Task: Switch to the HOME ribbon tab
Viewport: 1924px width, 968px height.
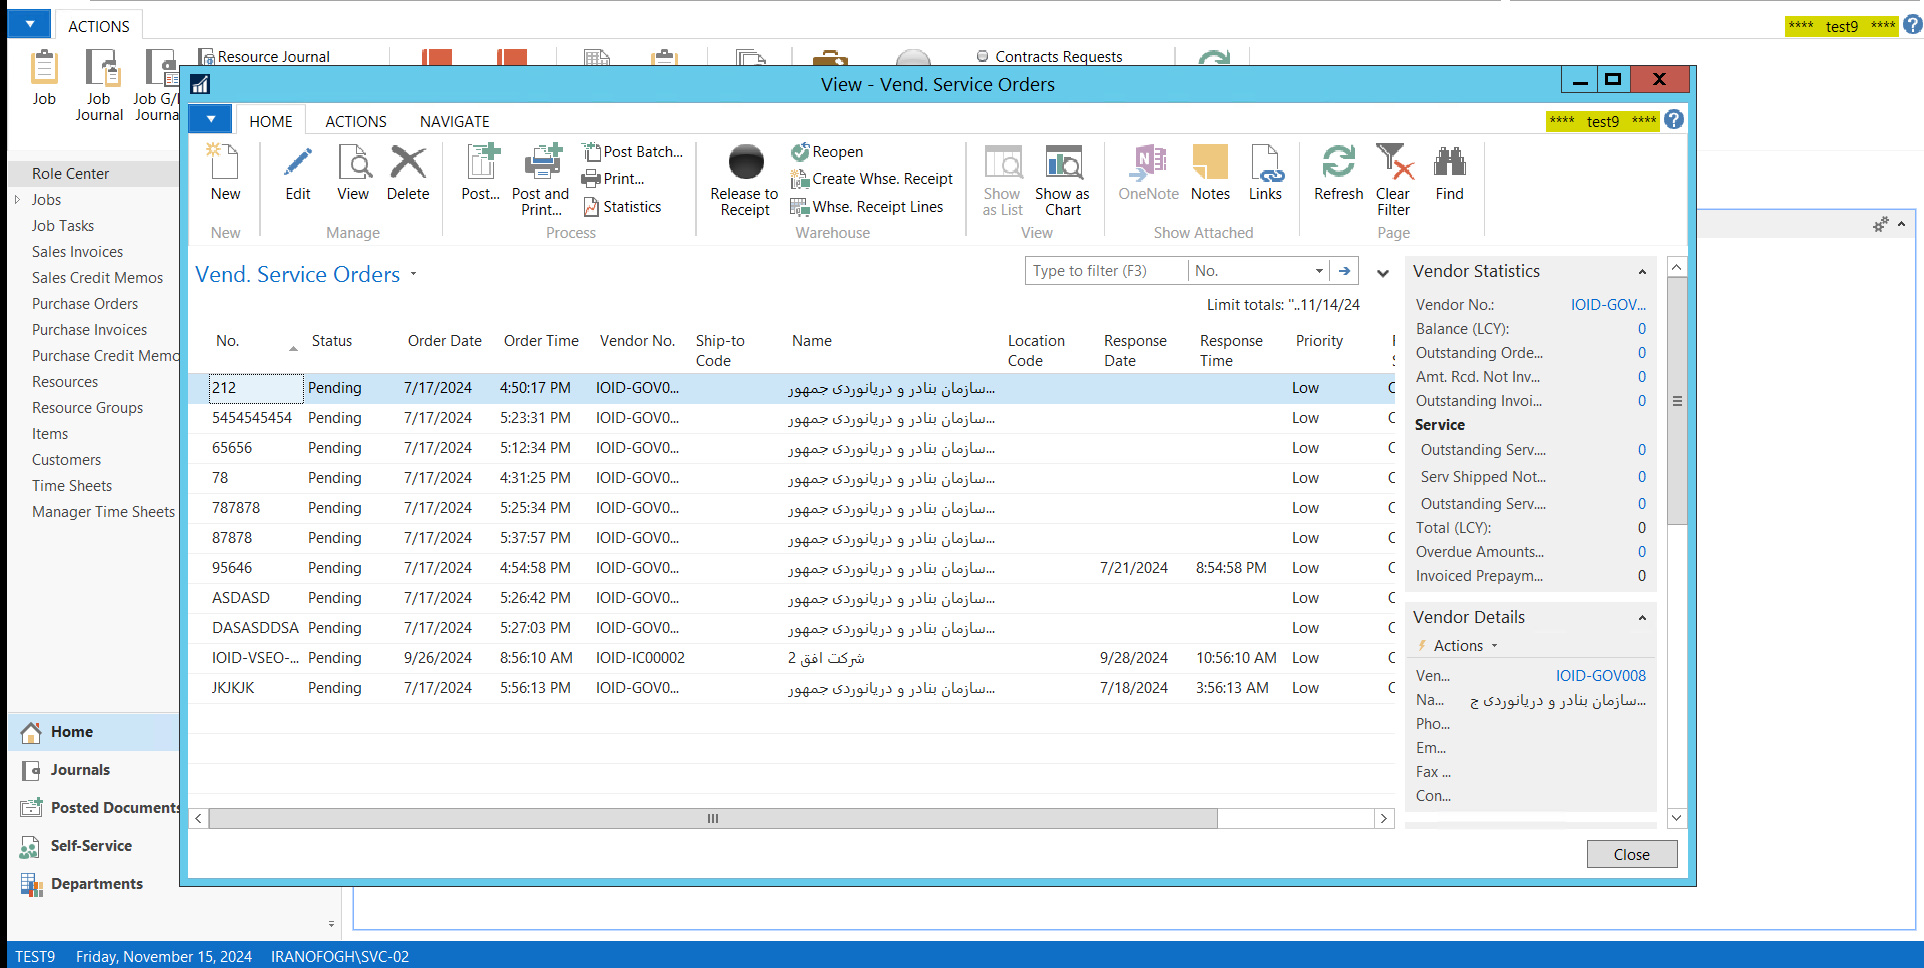Action: 271,121
